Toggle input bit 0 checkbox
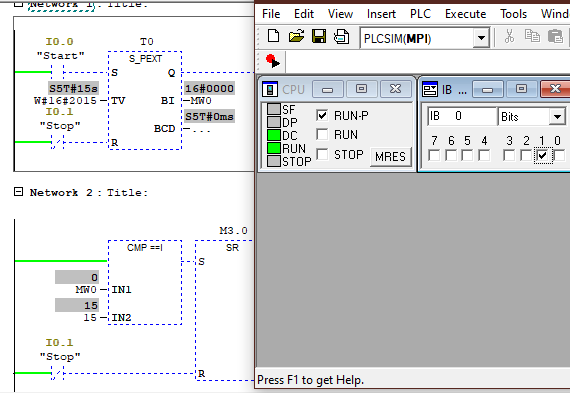Screen dimensions: 570x393 point(559,156)
